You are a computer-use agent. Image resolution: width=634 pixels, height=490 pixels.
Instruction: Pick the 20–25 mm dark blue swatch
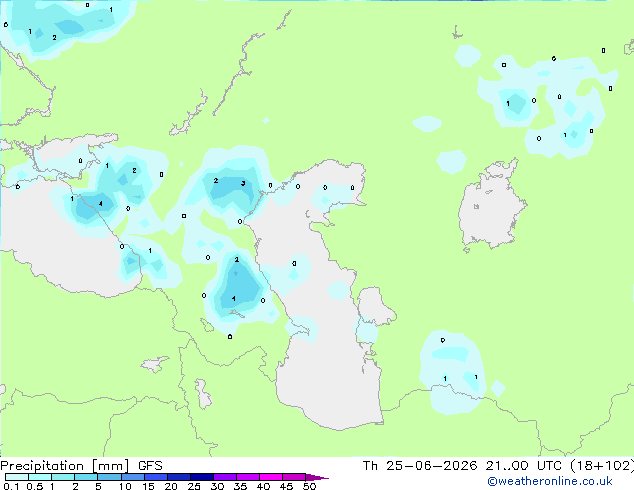coord(179,477)
